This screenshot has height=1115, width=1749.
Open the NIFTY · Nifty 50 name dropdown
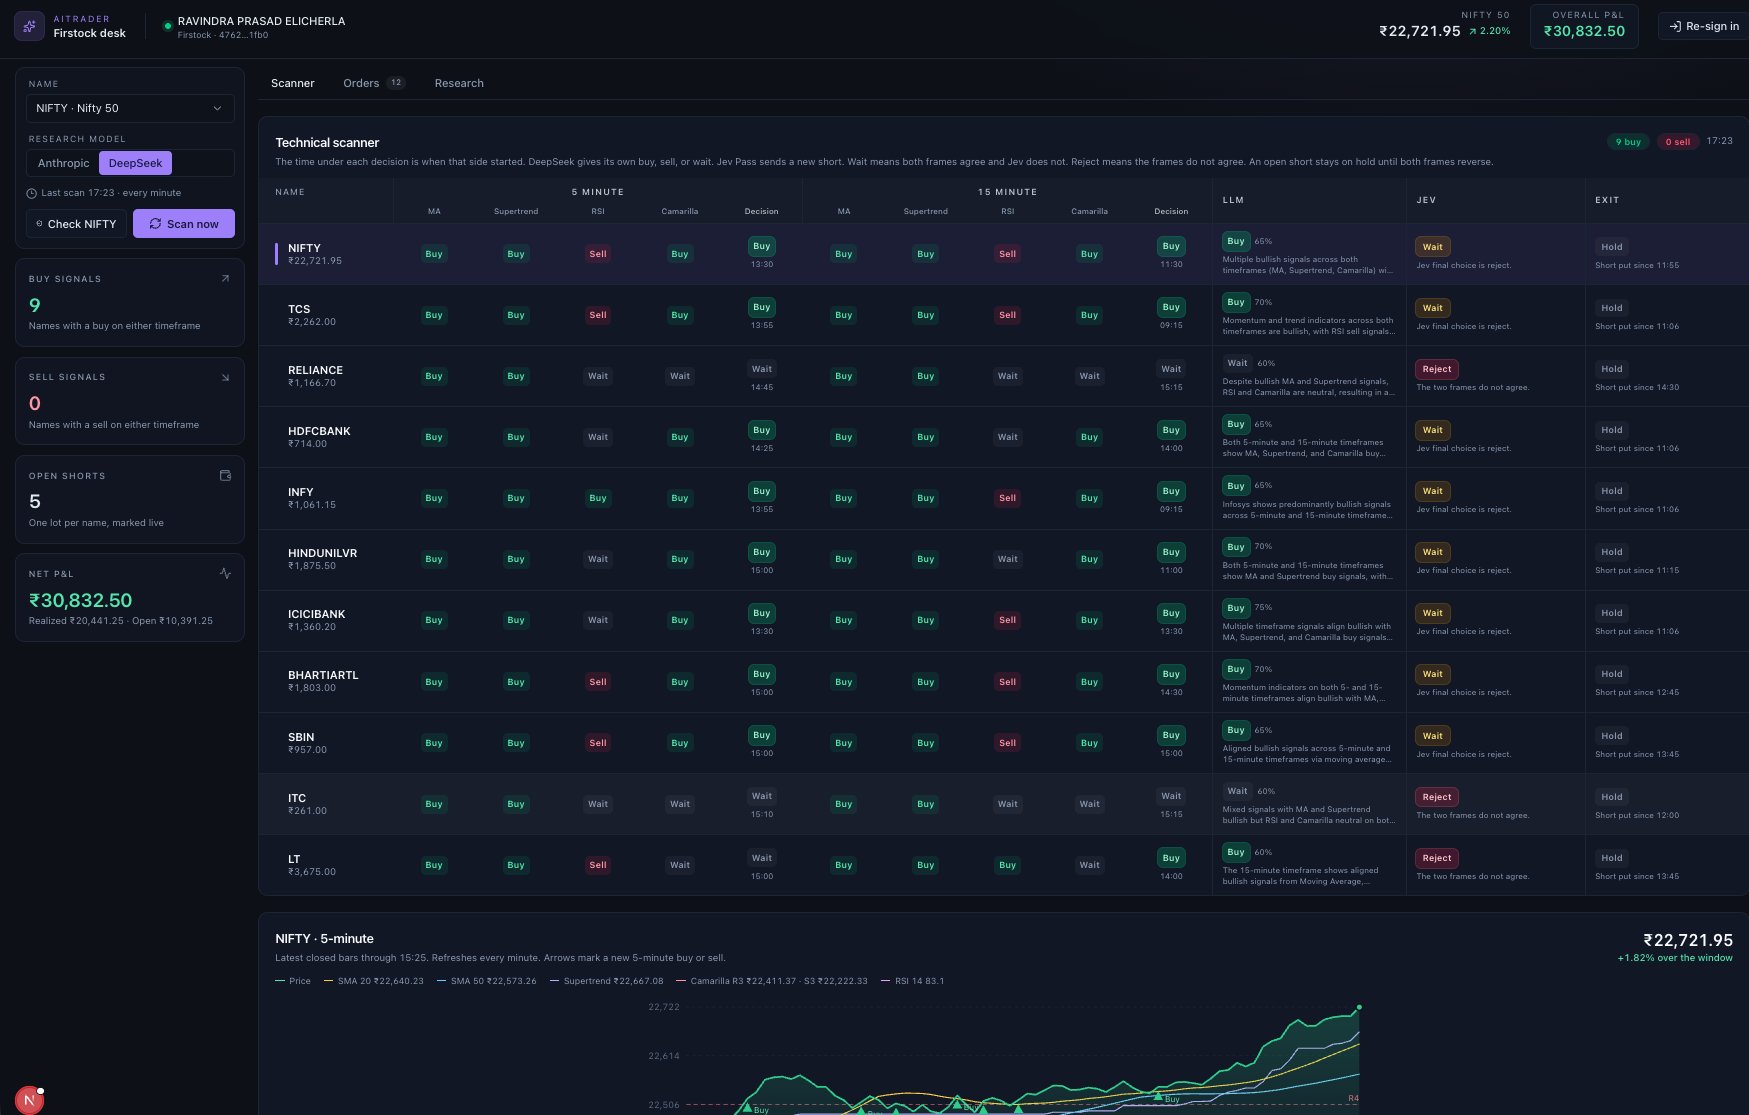pyautogui.click(x=130, y=108)
